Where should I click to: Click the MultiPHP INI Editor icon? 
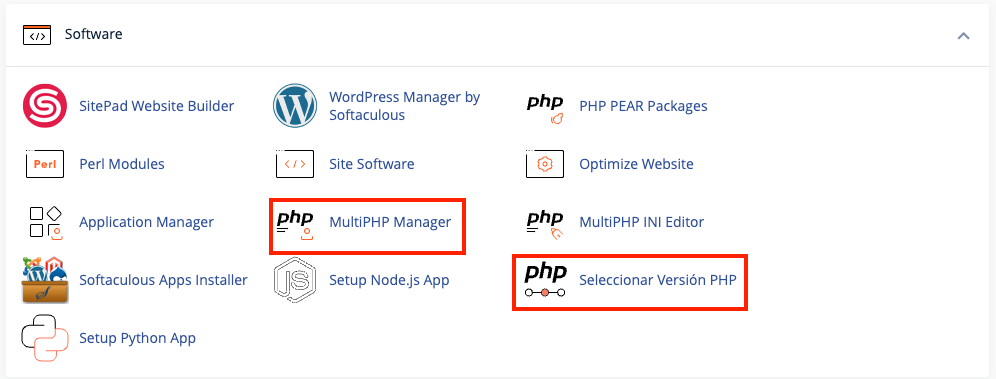(x=545, y=225)
